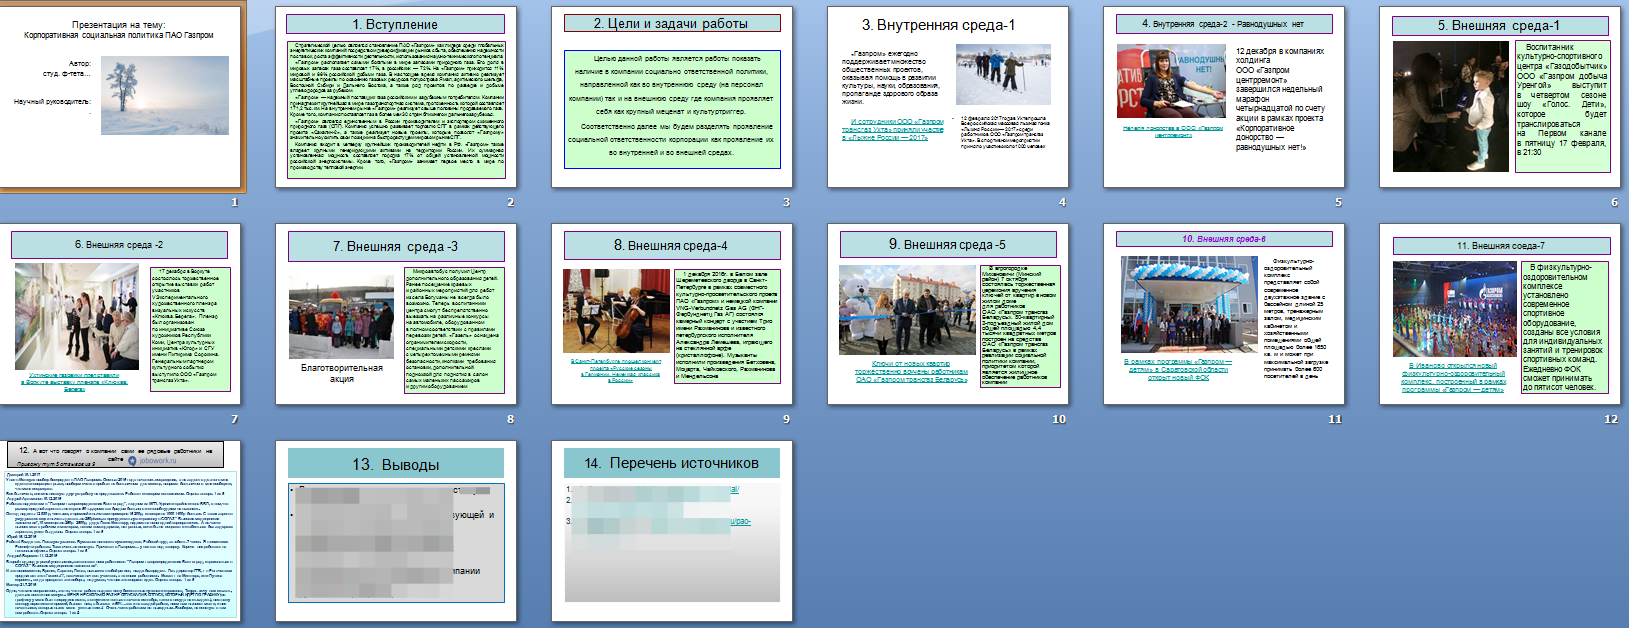Pick the slide 6. Внешняя среда -2
The height and width of the screenshot is (628, 1629).
pos(120,314)
